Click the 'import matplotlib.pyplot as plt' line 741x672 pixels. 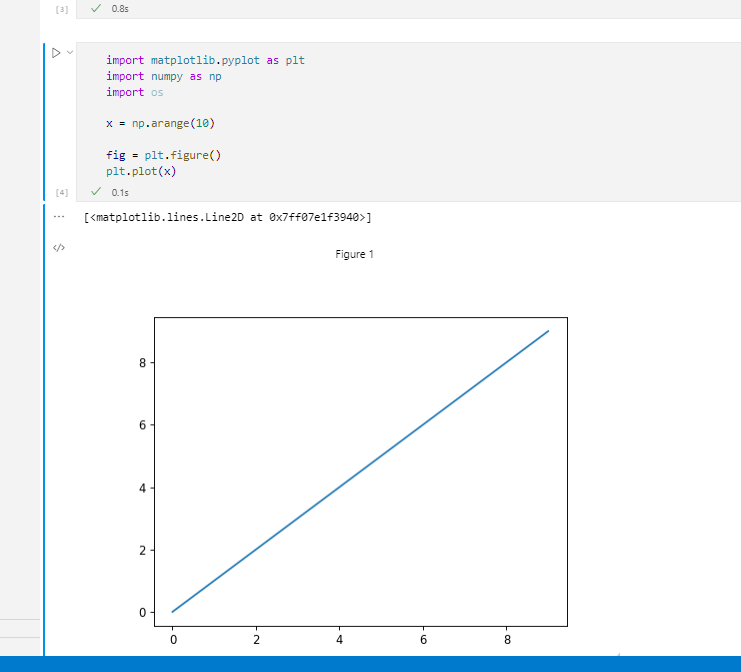coord(205,60)
